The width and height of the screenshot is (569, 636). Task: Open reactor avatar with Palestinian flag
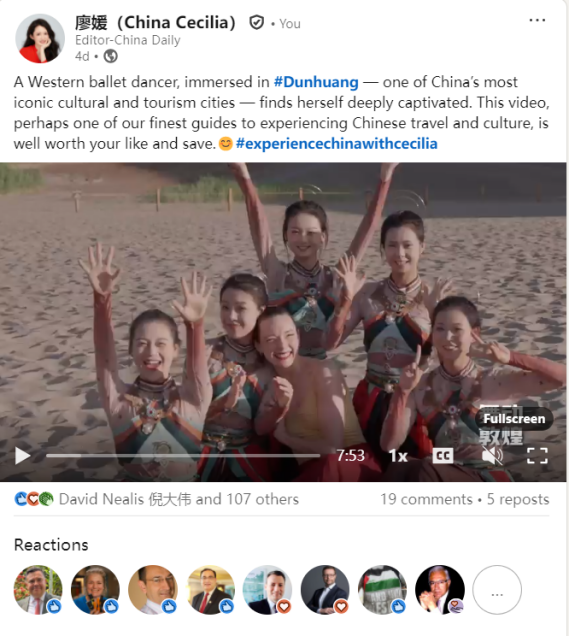(382, 589)
